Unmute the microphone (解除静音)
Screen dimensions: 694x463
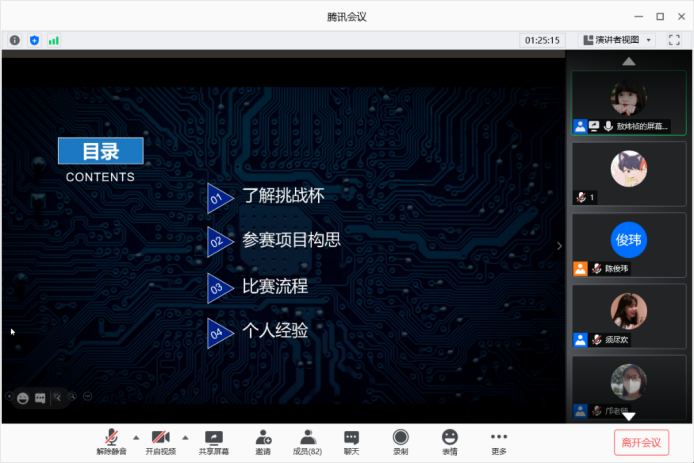point(111,441)
